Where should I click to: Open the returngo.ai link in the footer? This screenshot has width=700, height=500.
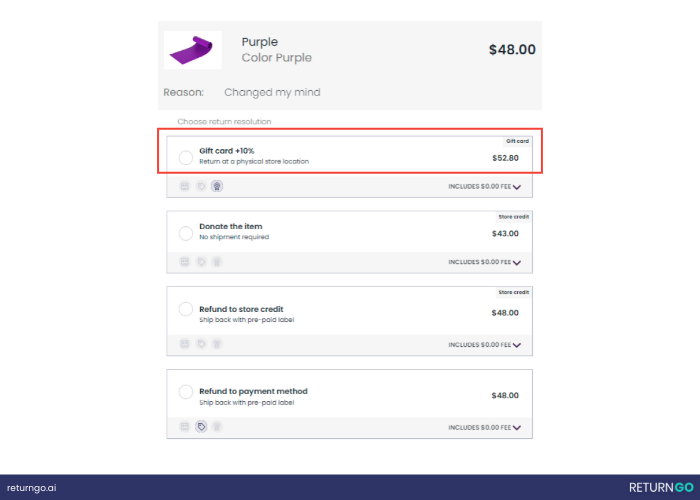click(33, 487)
